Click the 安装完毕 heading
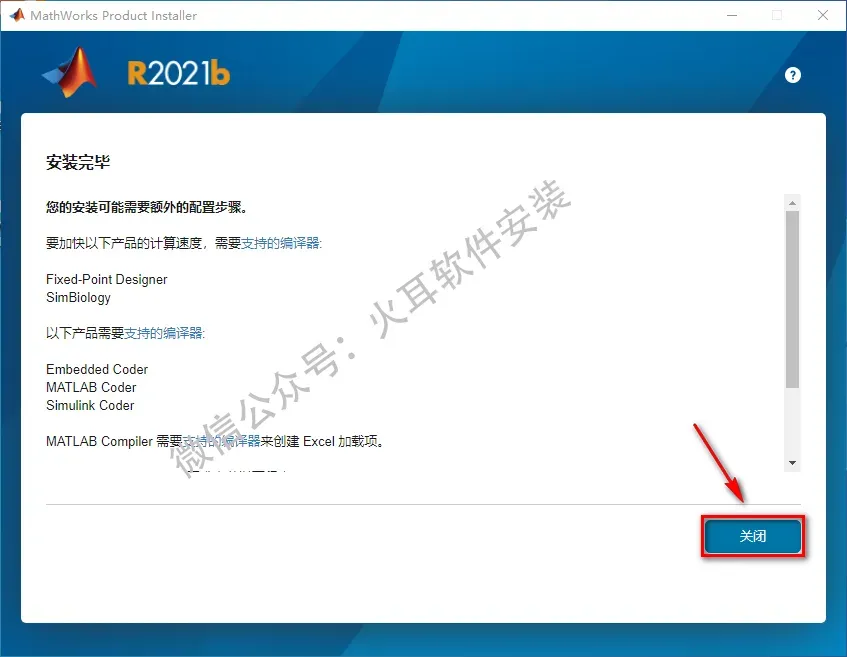The height and width of the screenshot is (657, 847). [x=78, y=162]
